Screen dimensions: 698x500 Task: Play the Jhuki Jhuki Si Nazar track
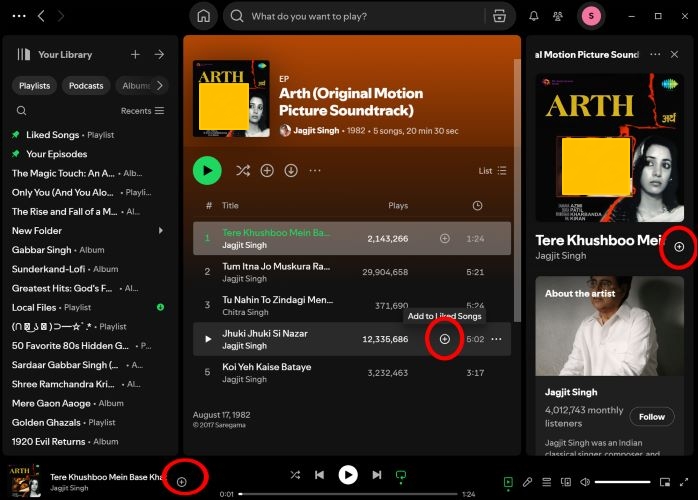208,339
